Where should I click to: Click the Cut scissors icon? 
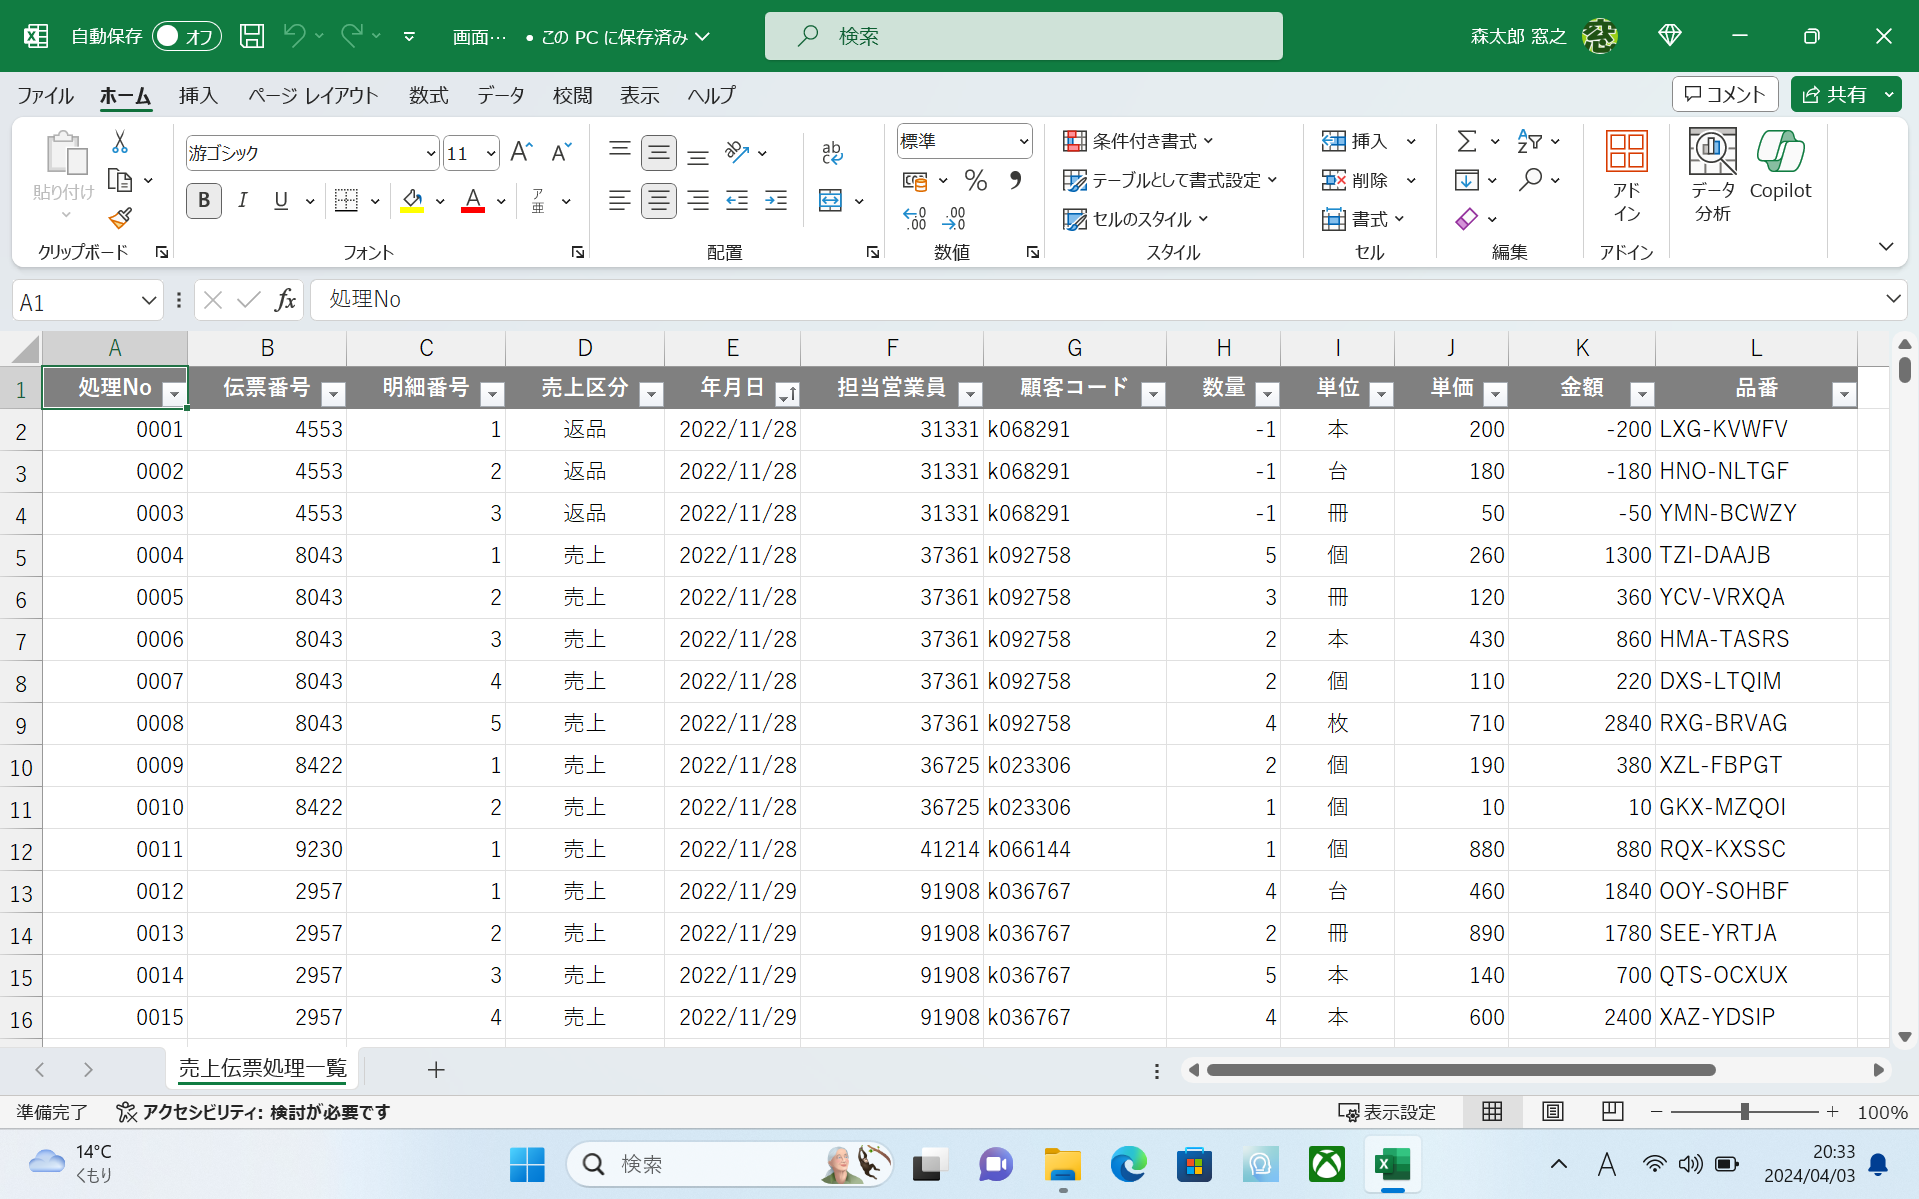click(120, 142)
